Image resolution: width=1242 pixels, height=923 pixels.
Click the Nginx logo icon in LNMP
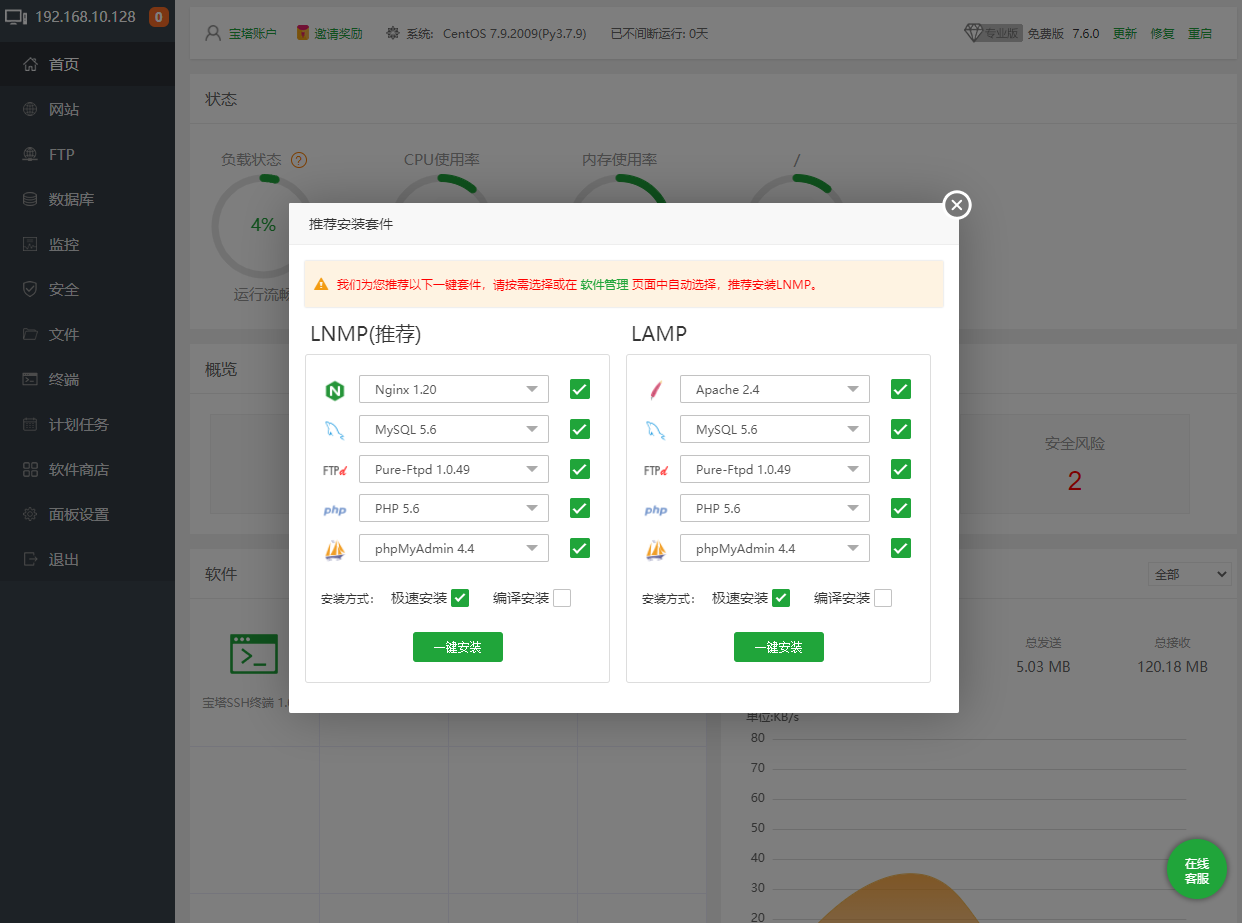coord(334,390)
